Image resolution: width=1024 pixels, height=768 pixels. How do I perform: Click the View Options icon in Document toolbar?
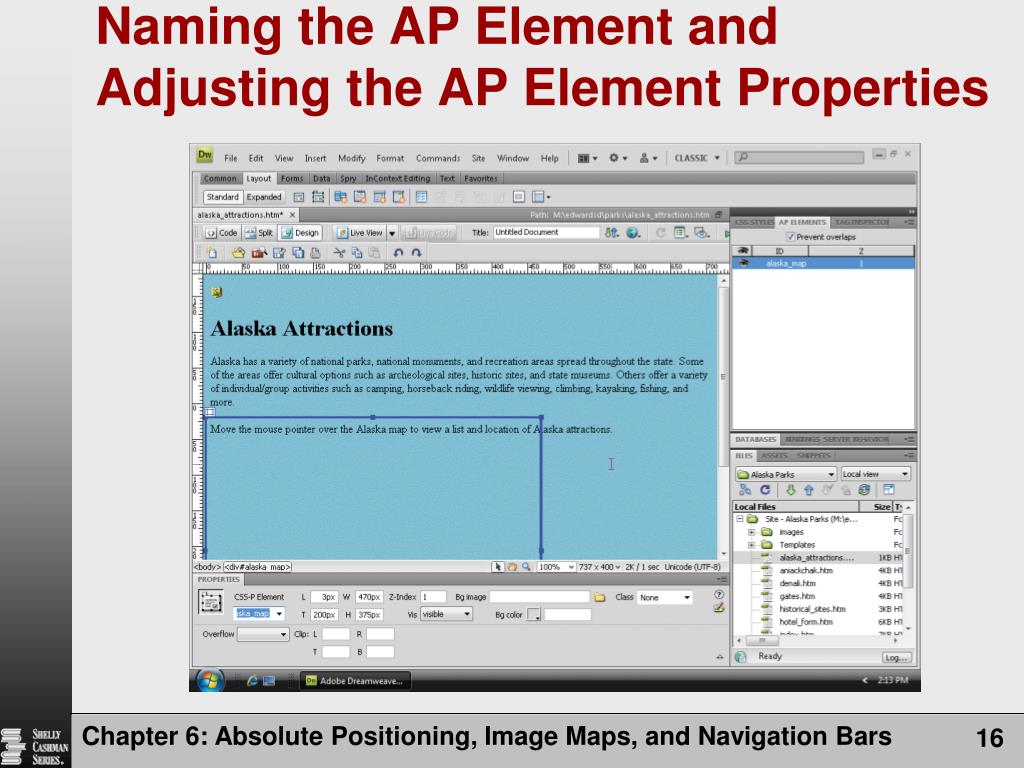680,232
